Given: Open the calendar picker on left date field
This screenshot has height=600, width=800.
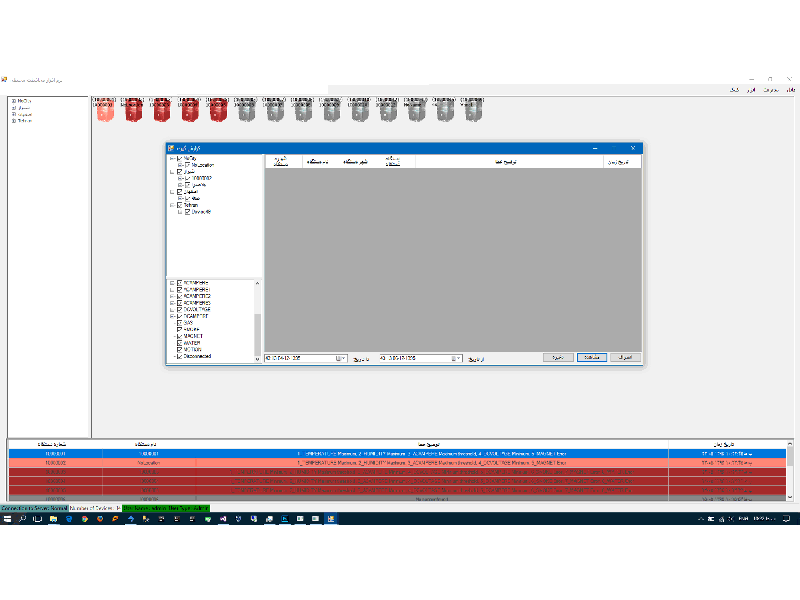Looking at the screenshot, I should point(341,357).
